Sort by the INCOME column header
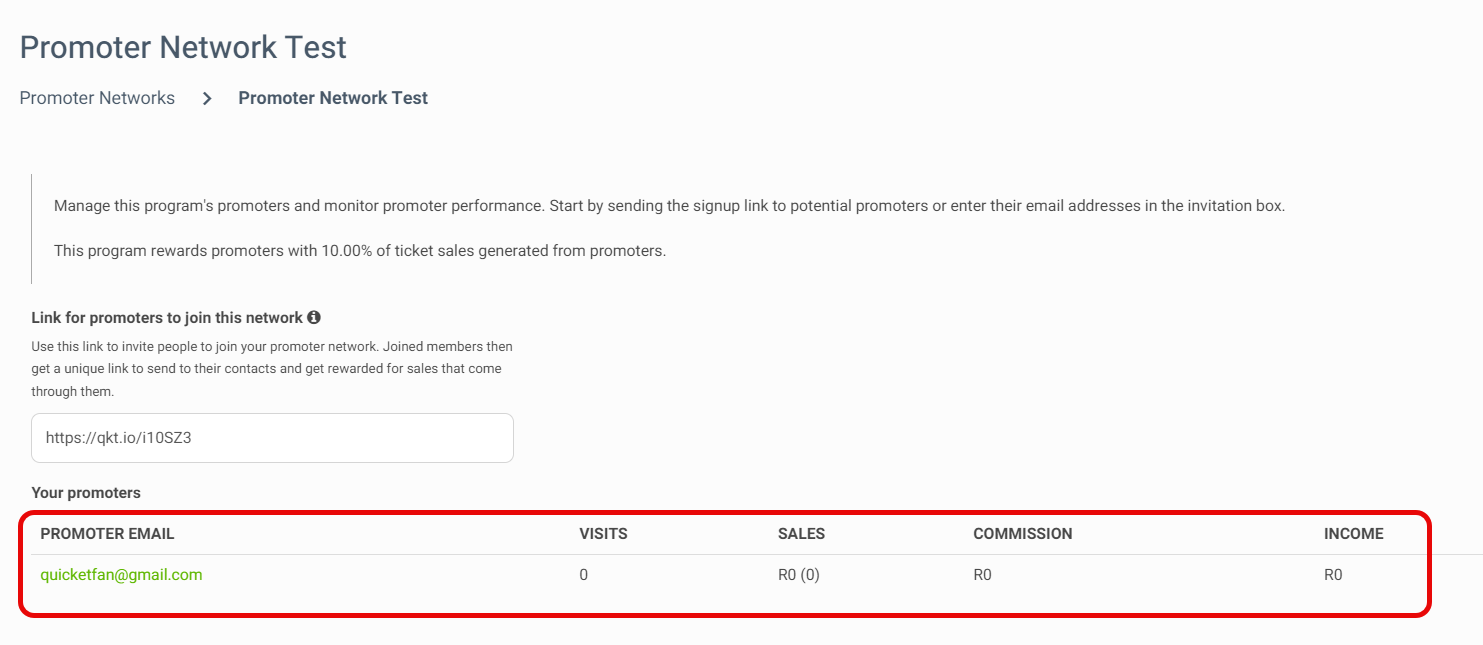Viewport: 1483px width, 645px height. point(1353,534)
